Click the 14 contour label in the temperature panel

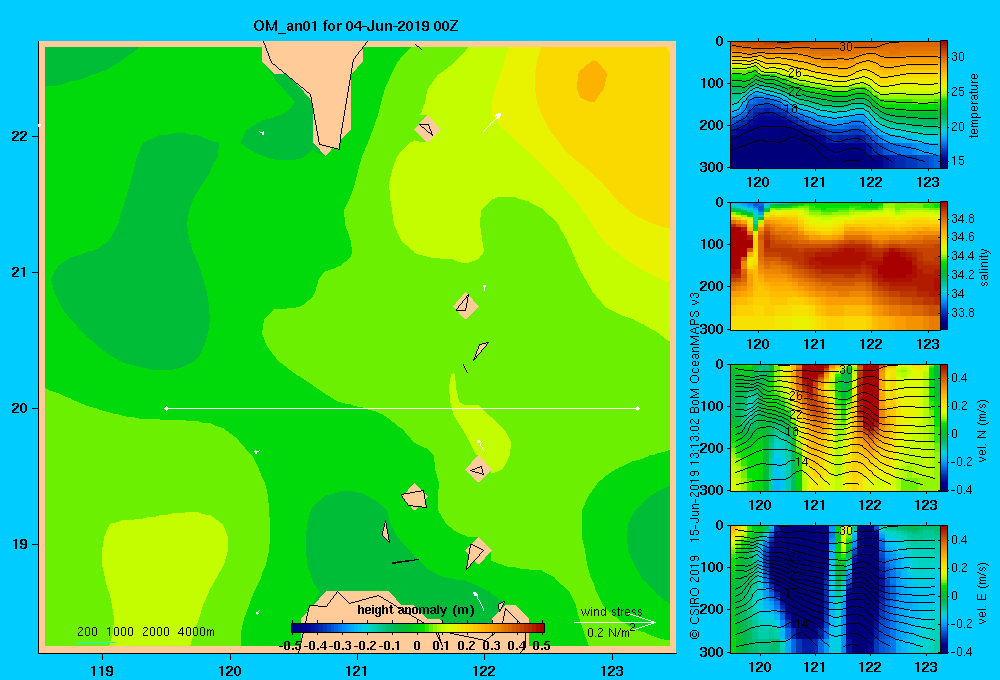coord(801,138)
